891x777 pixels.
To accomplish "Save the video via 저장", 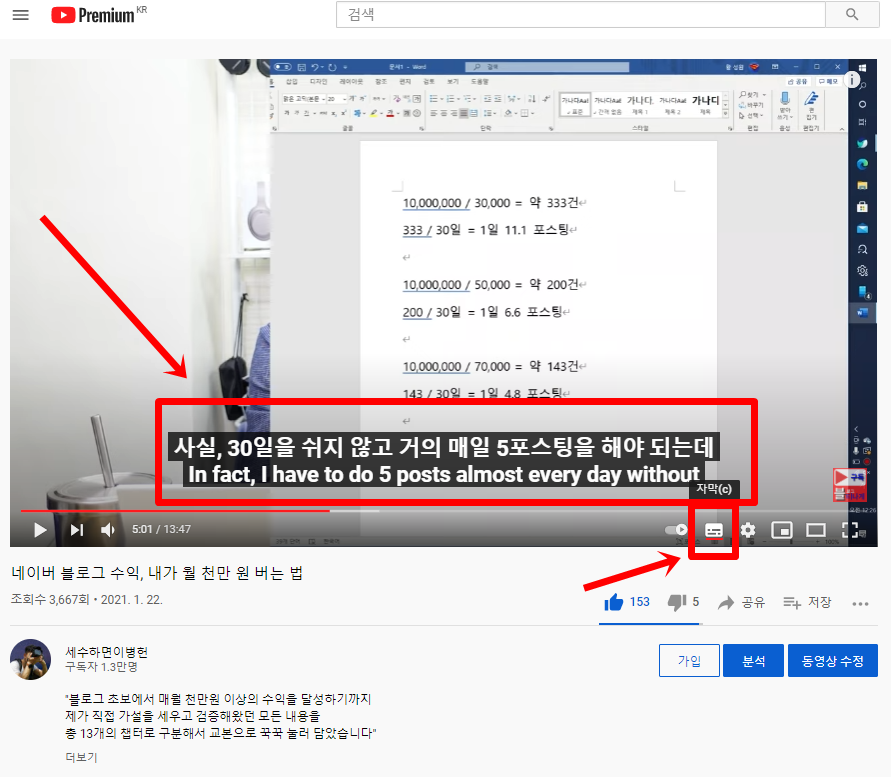I will (x=807, y=602).
